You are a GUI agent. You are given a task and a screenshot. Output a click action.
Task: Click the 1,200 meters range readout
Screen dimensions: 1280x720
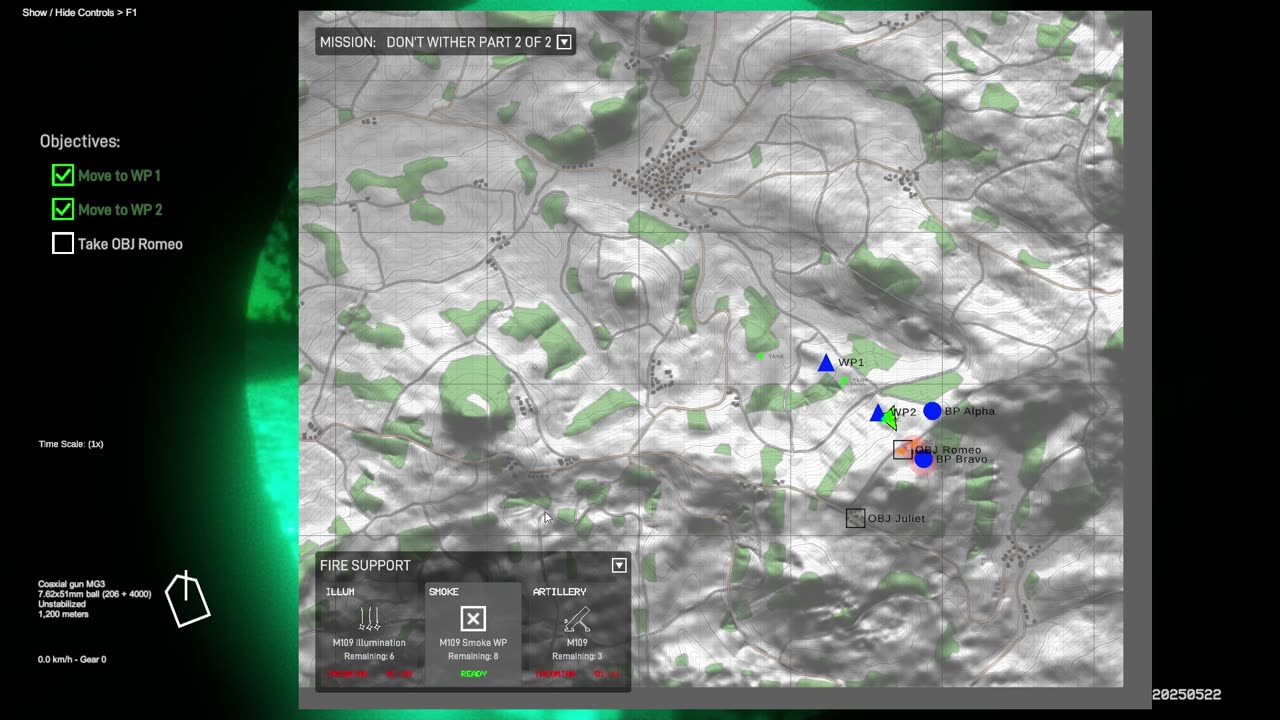pyautogui.click(x=63, y=614)
